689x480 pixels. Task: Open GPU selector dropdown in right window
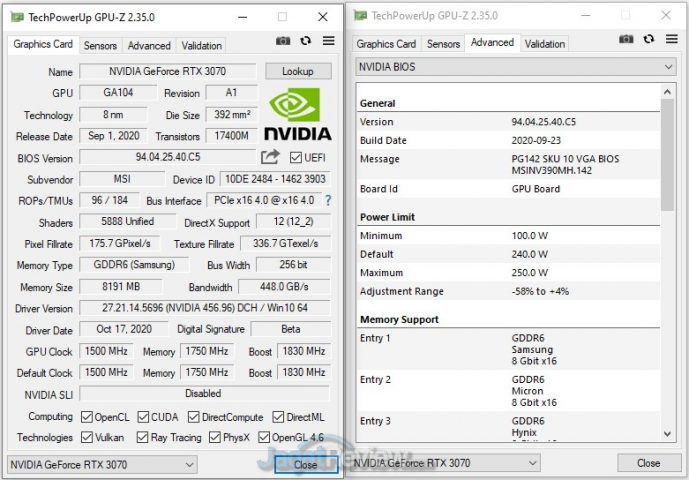coord(445,463)
